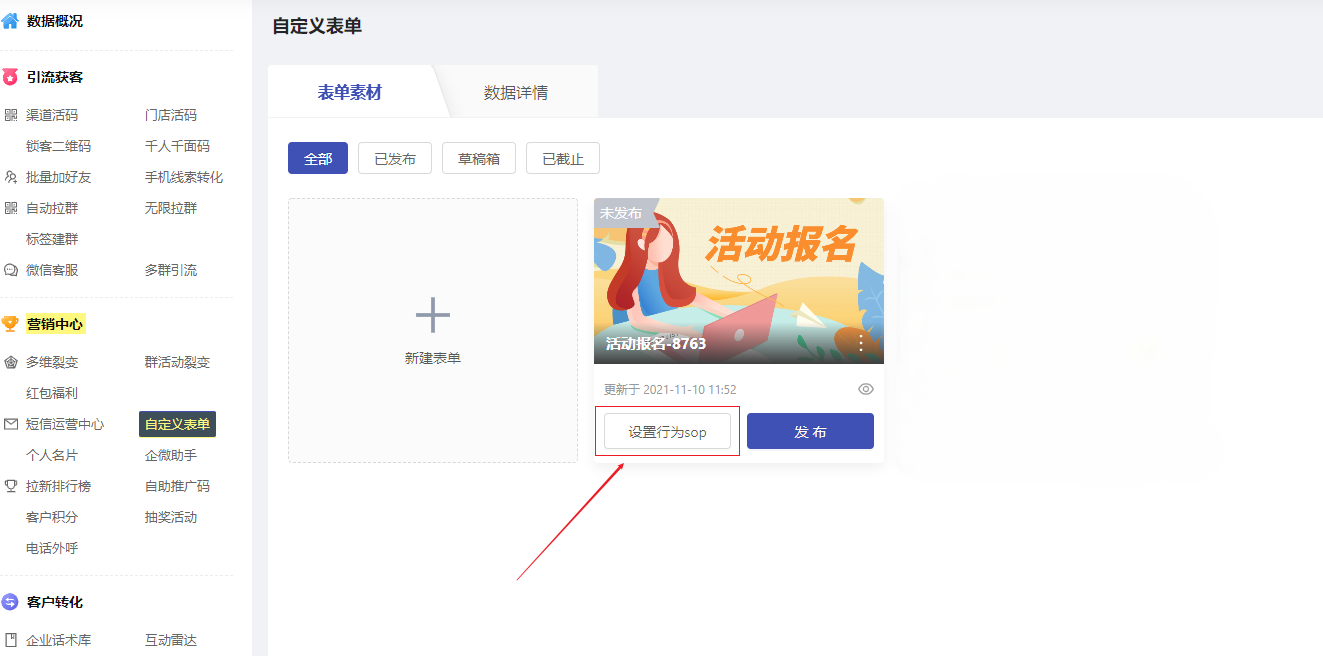Image resolution: width=1323 pixels, height=656 pixels.
Task: Select 自定义表单 in the sidebar
Action: click(x=177, y=424)
